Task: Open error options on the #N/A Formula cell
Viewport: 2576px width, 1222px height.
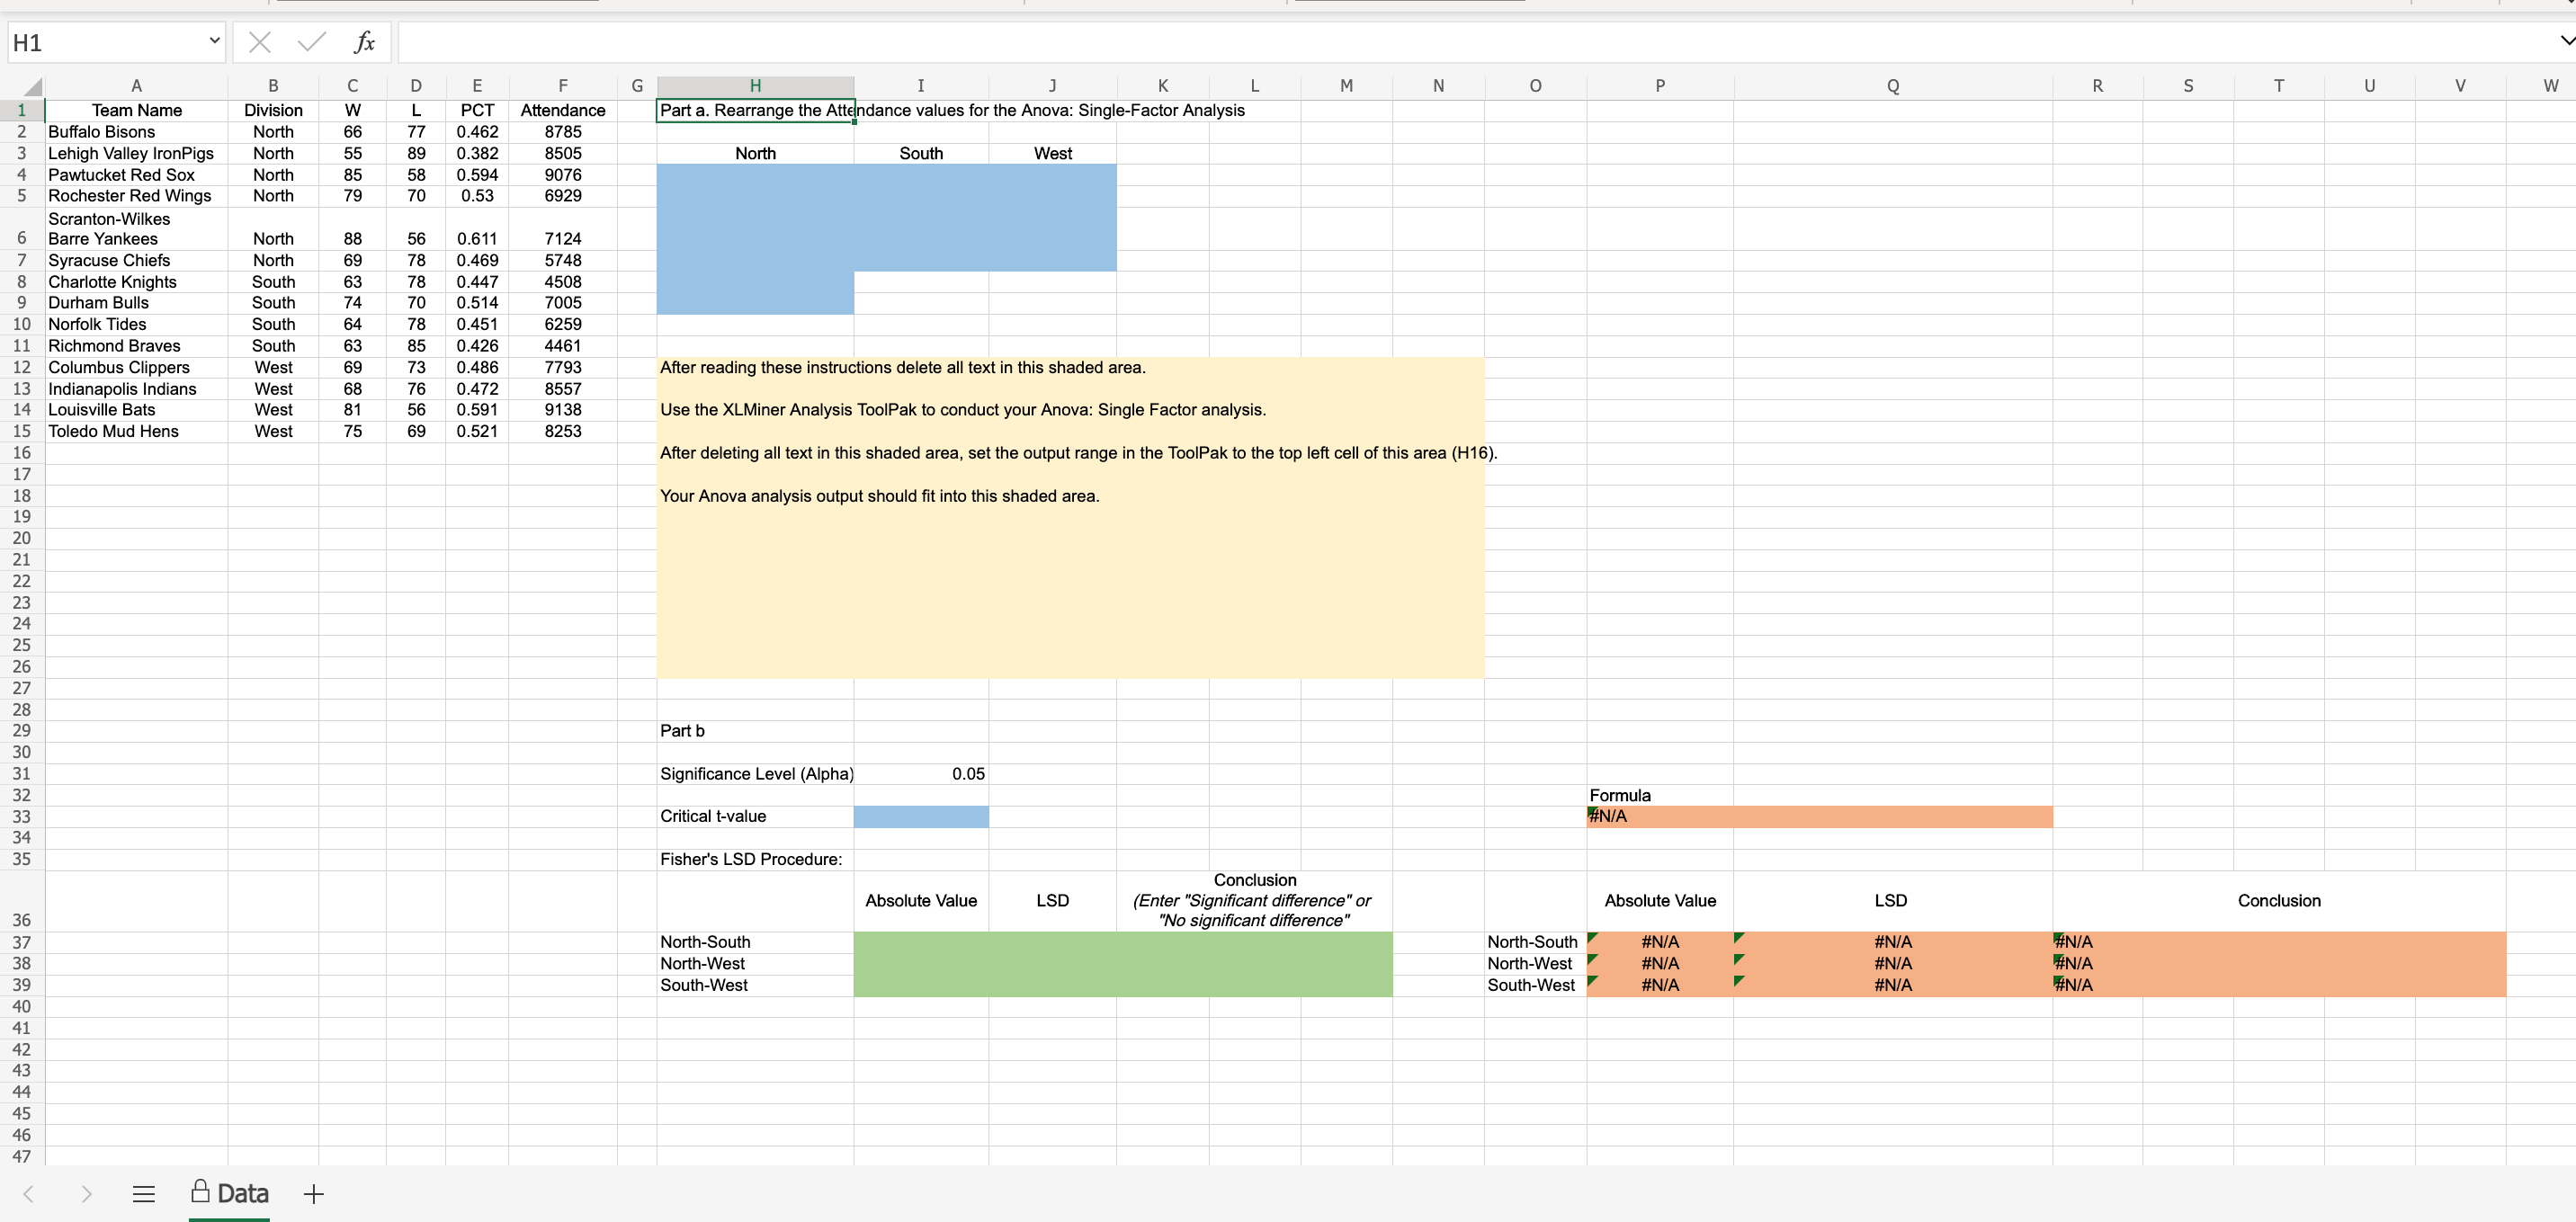Action: coord(1592,810)
